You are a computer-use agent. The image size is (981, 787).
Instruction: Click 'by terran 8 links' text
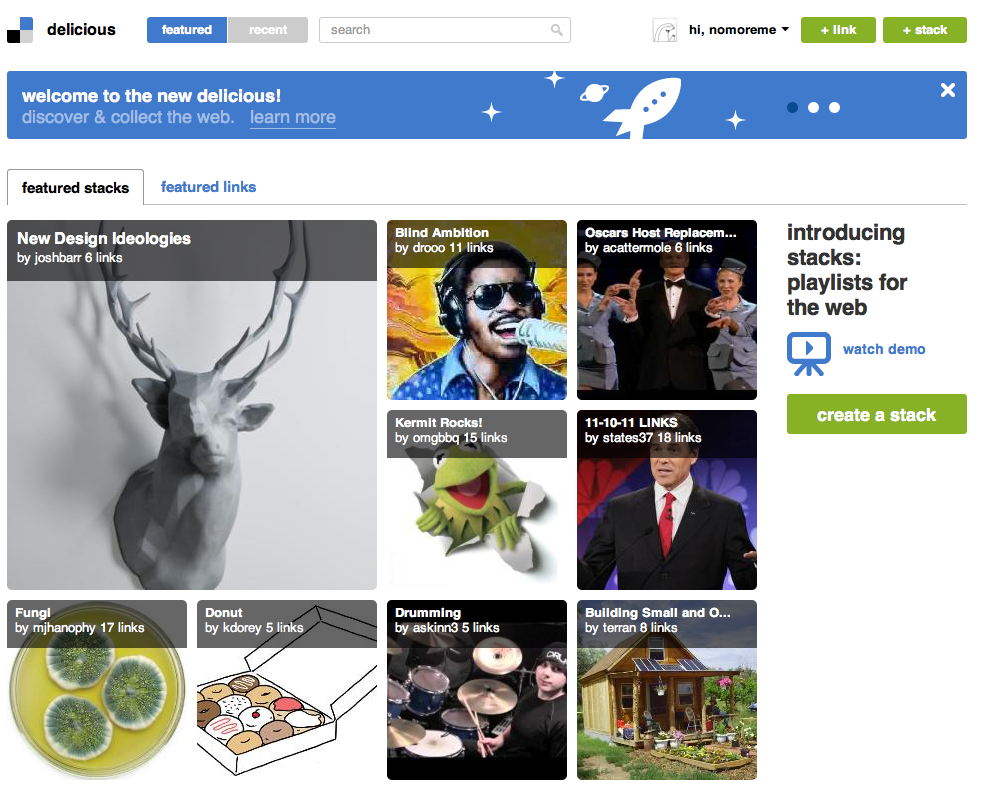click(x=631, y=627)
